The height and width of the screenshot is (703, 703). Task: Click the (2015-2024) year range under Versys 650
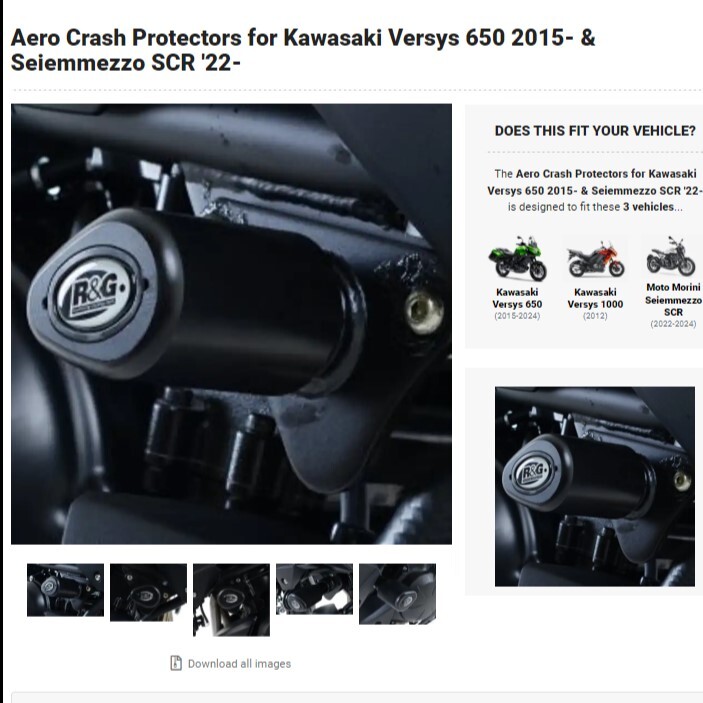517,316
